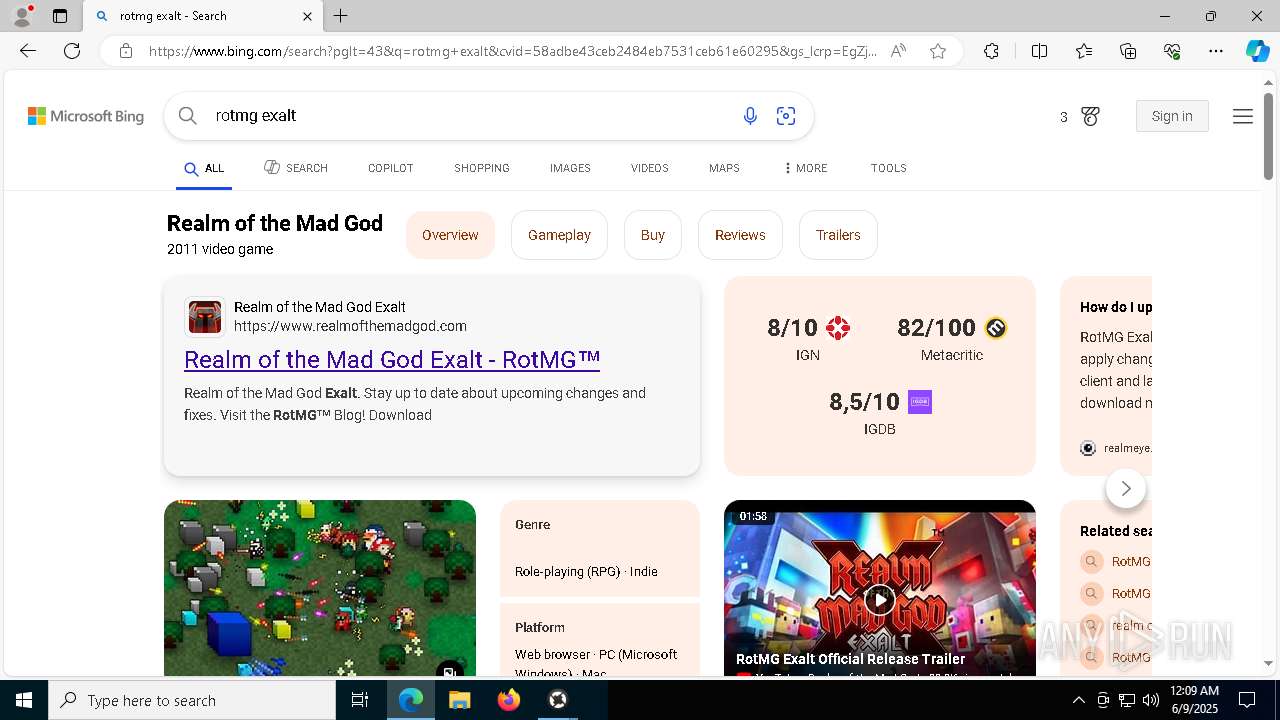Click the realmofthemadgod.com URL text
This screenshot has height=720, width=1280.
(x=350, y=326)
